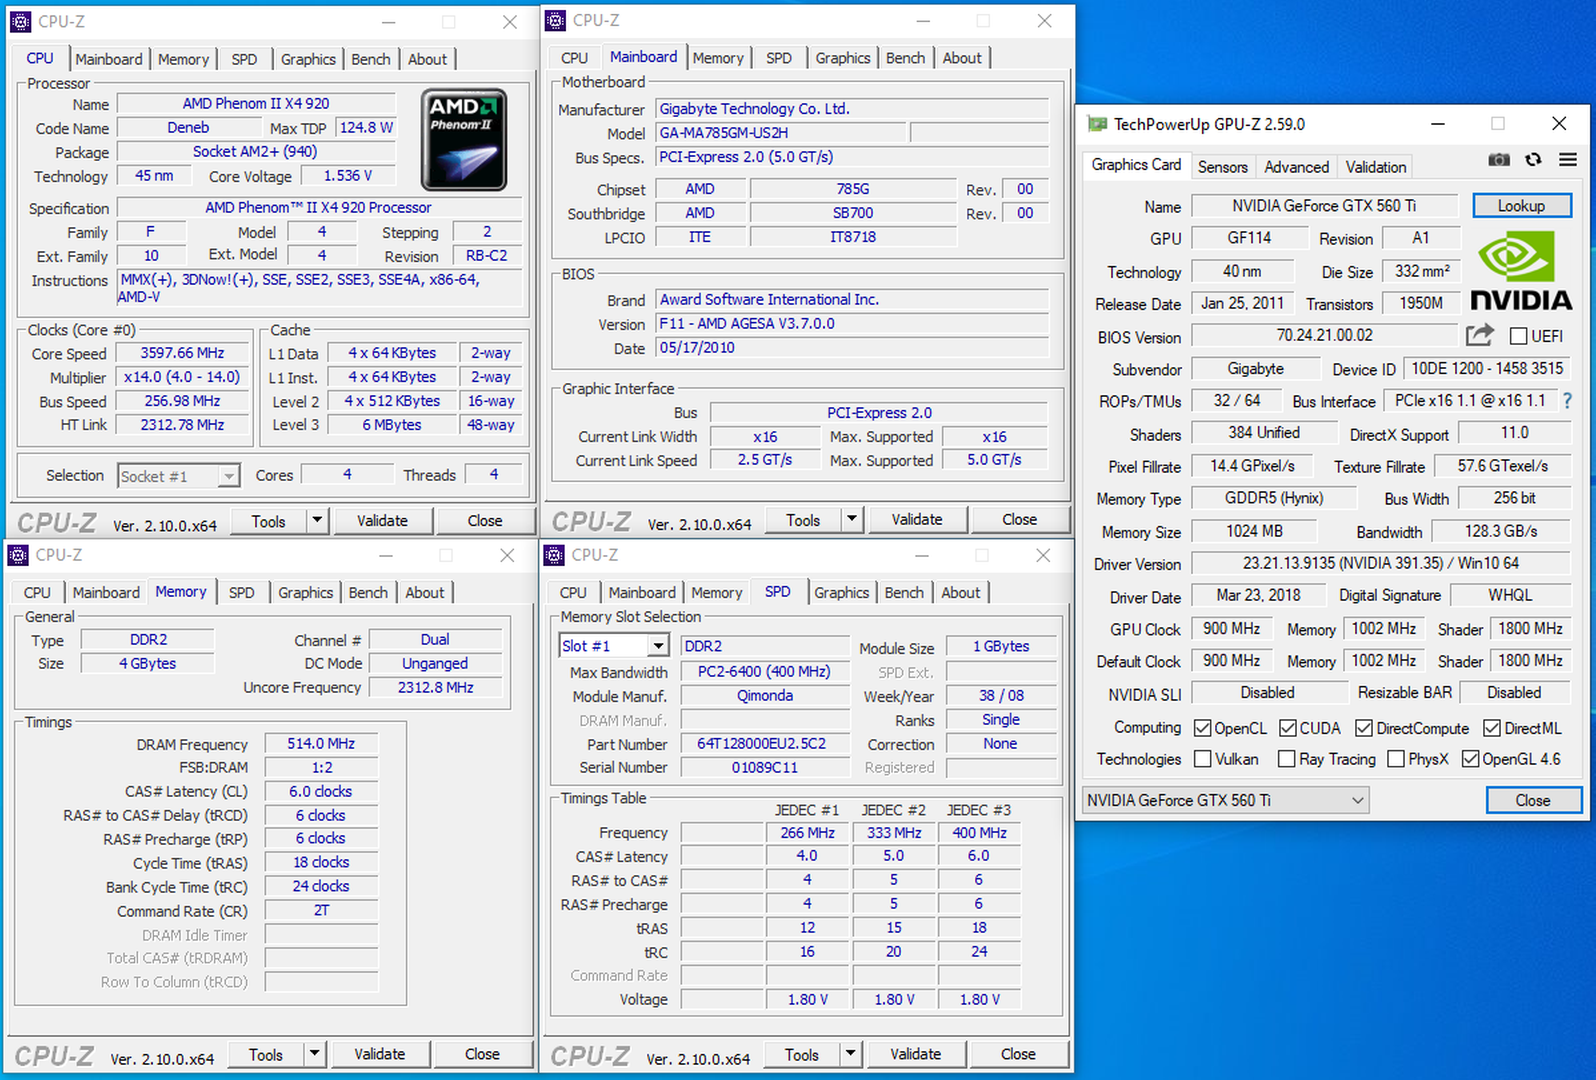Click the BIOS share/export arrow icon

tap(1479, 335)
